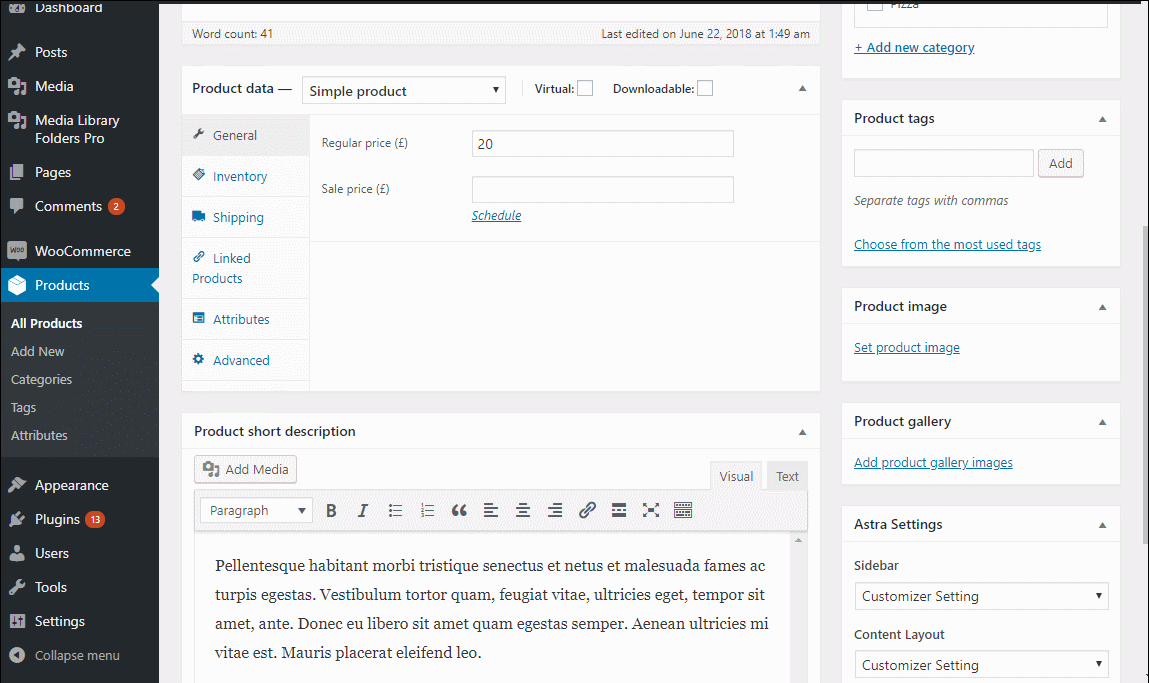Open the Astra Sidebar setting dropdown
This screenshot has height=683, width=1149.
tap(981, 596)
